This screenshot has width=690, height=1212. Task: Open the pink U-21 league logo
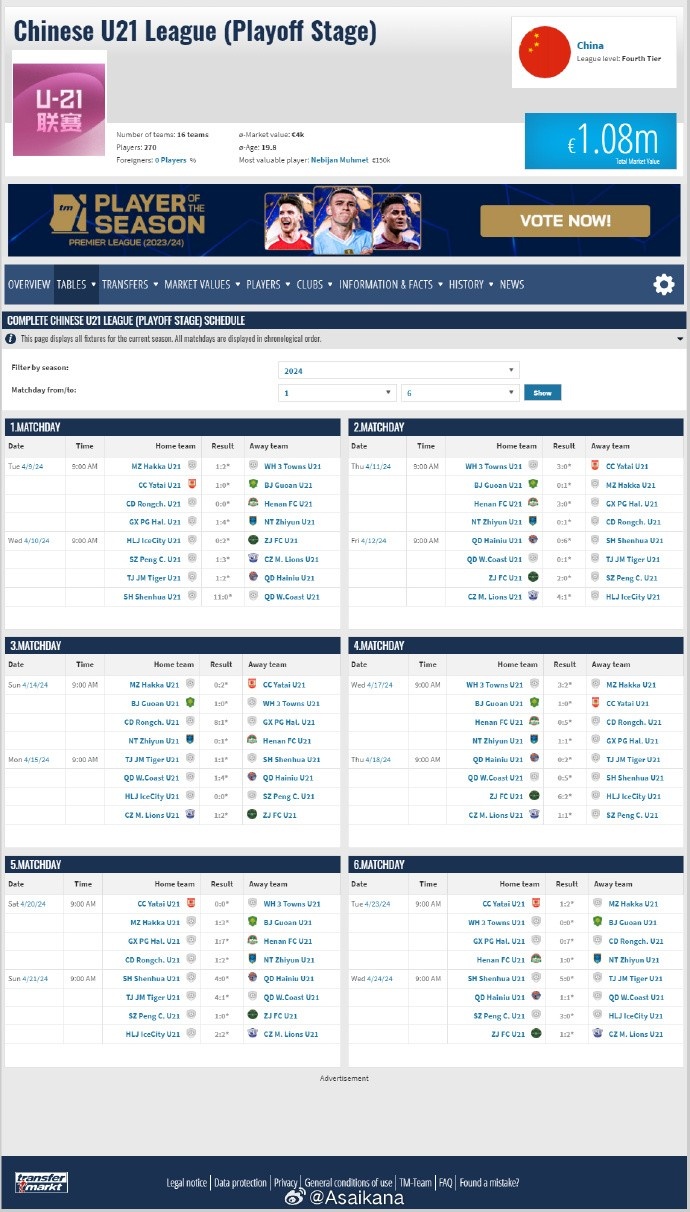click(x=59, y=109)
